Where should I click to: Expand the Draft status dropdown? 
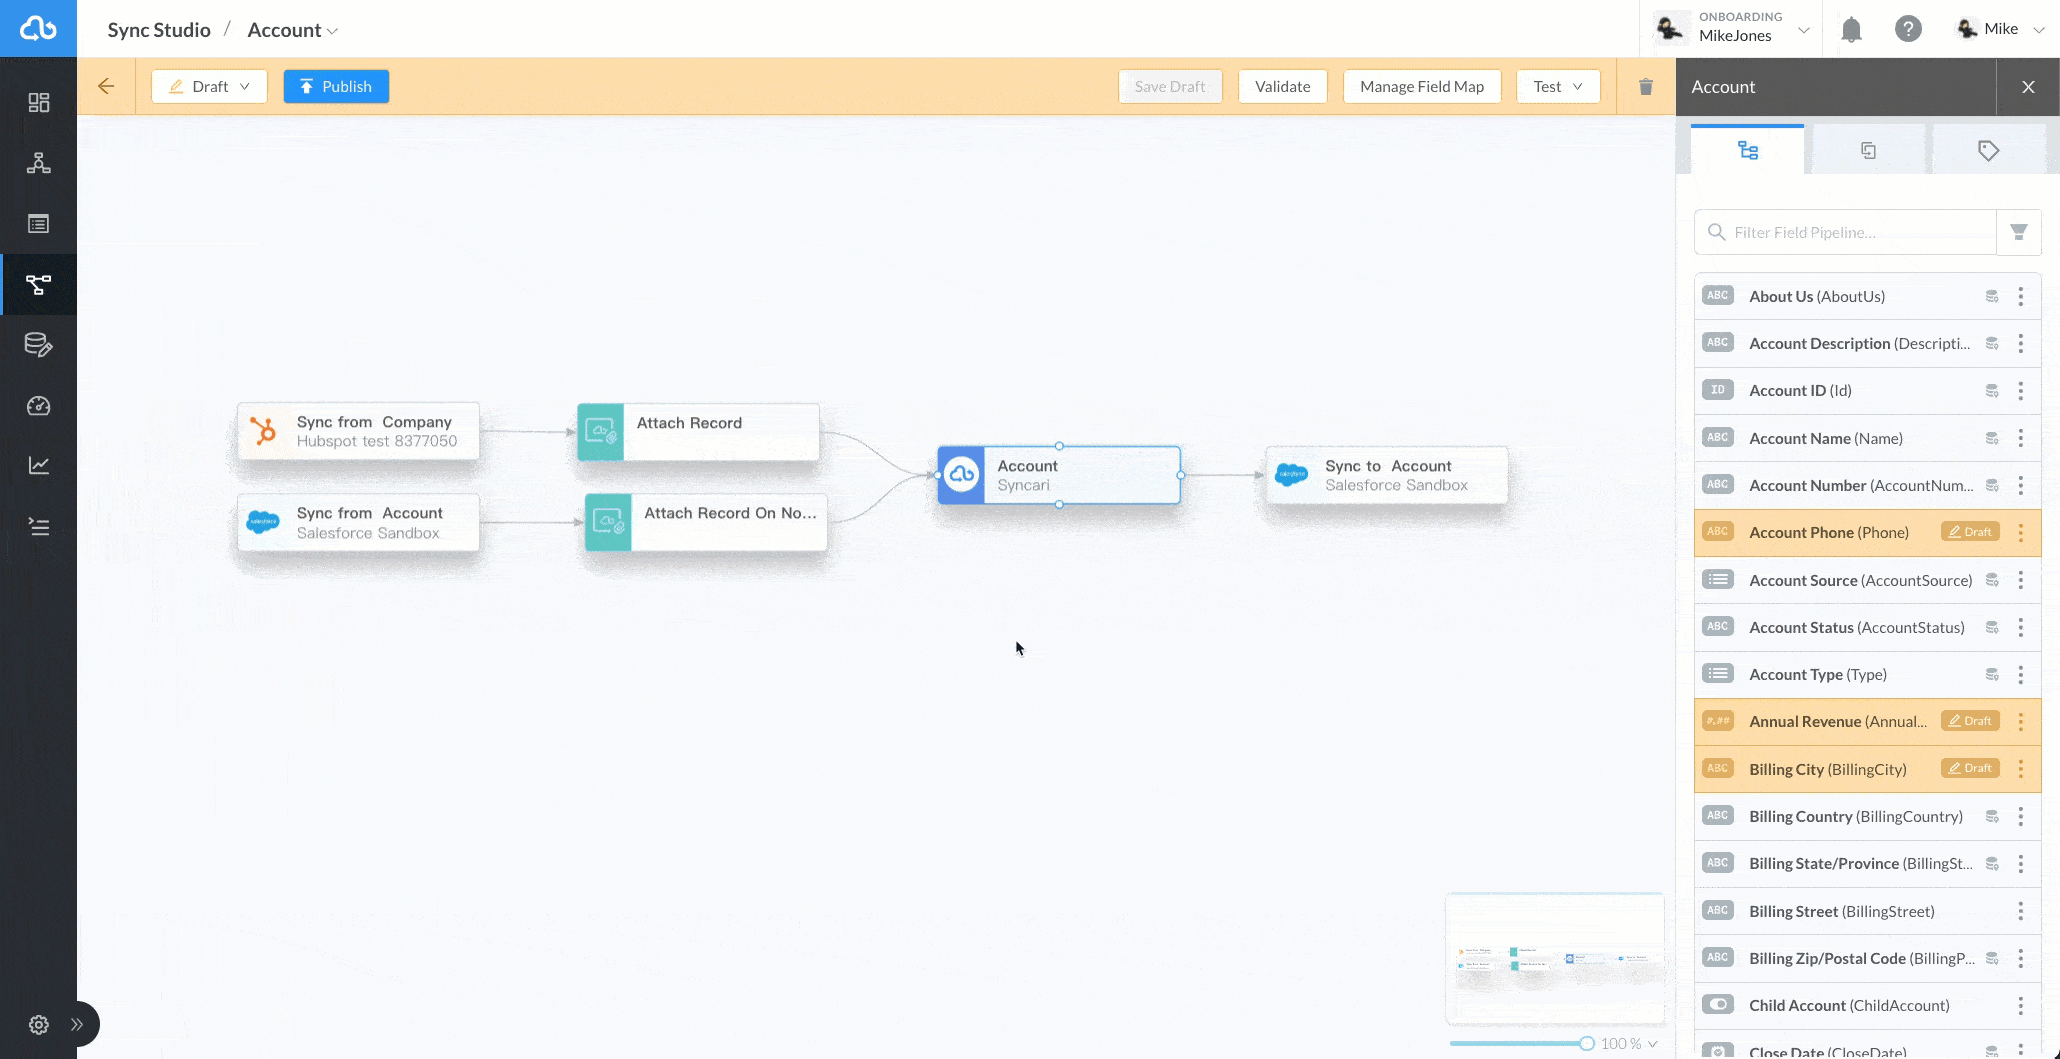tap(209, 86)
